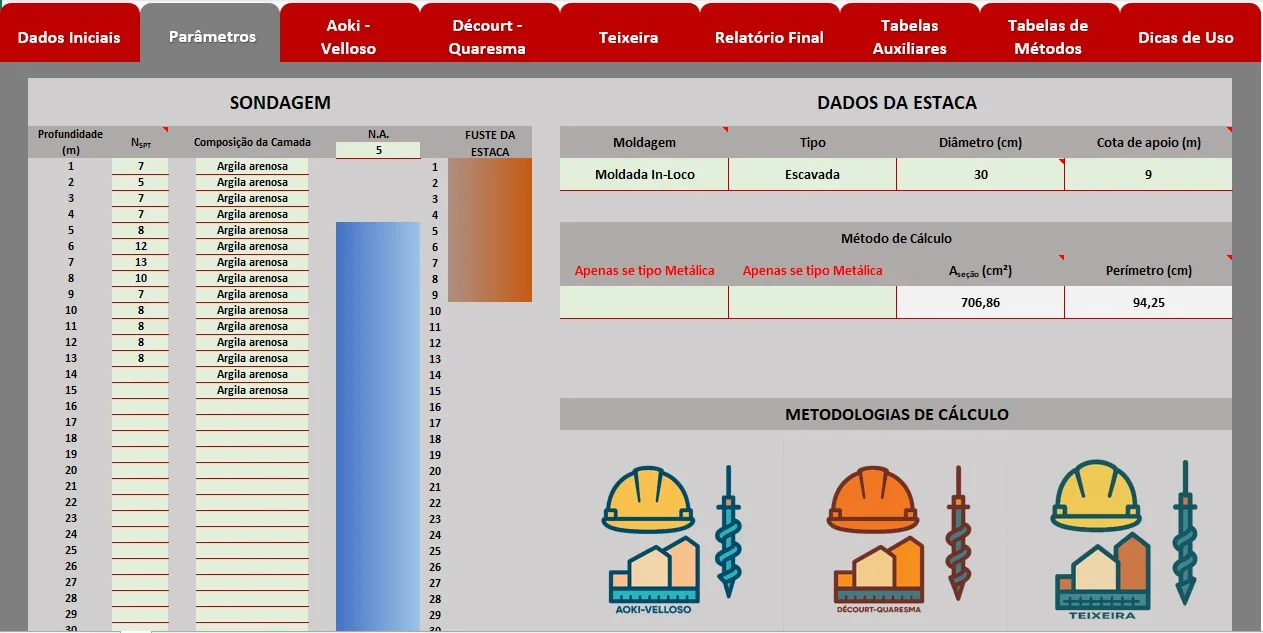Click the Método de Cálculo header
The width and height of the screenshot is (1263, 633).
coord(896,238)
